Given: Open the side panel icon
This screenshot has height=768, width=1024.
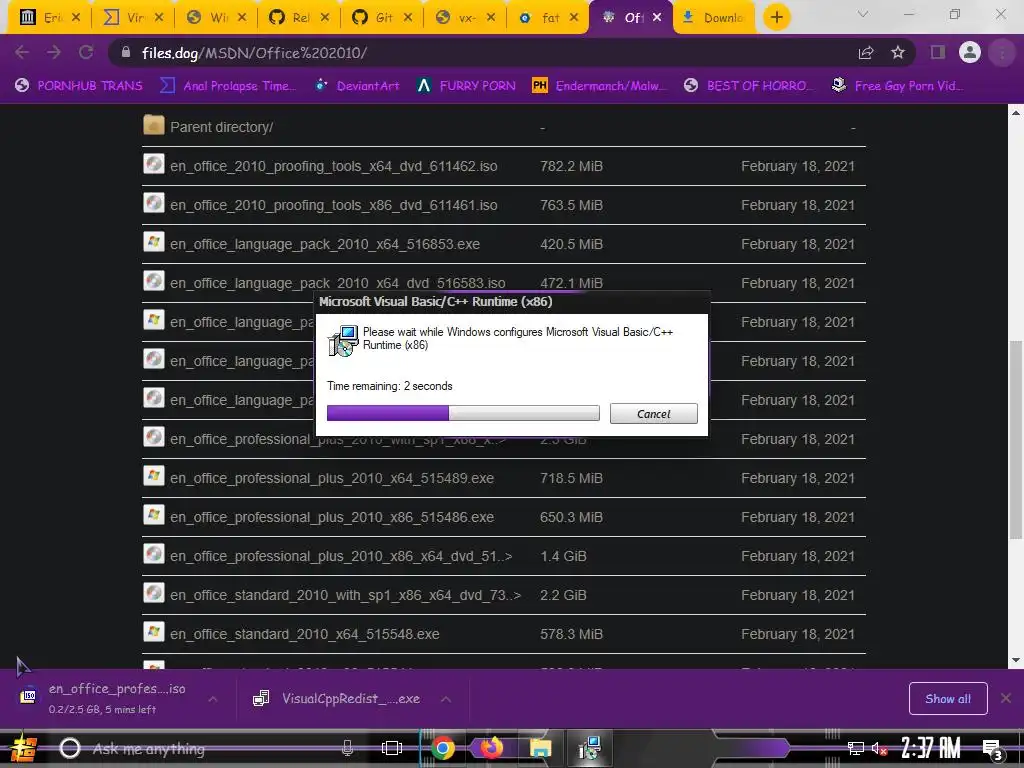Looking at the screenshot, I should point(938,52).
